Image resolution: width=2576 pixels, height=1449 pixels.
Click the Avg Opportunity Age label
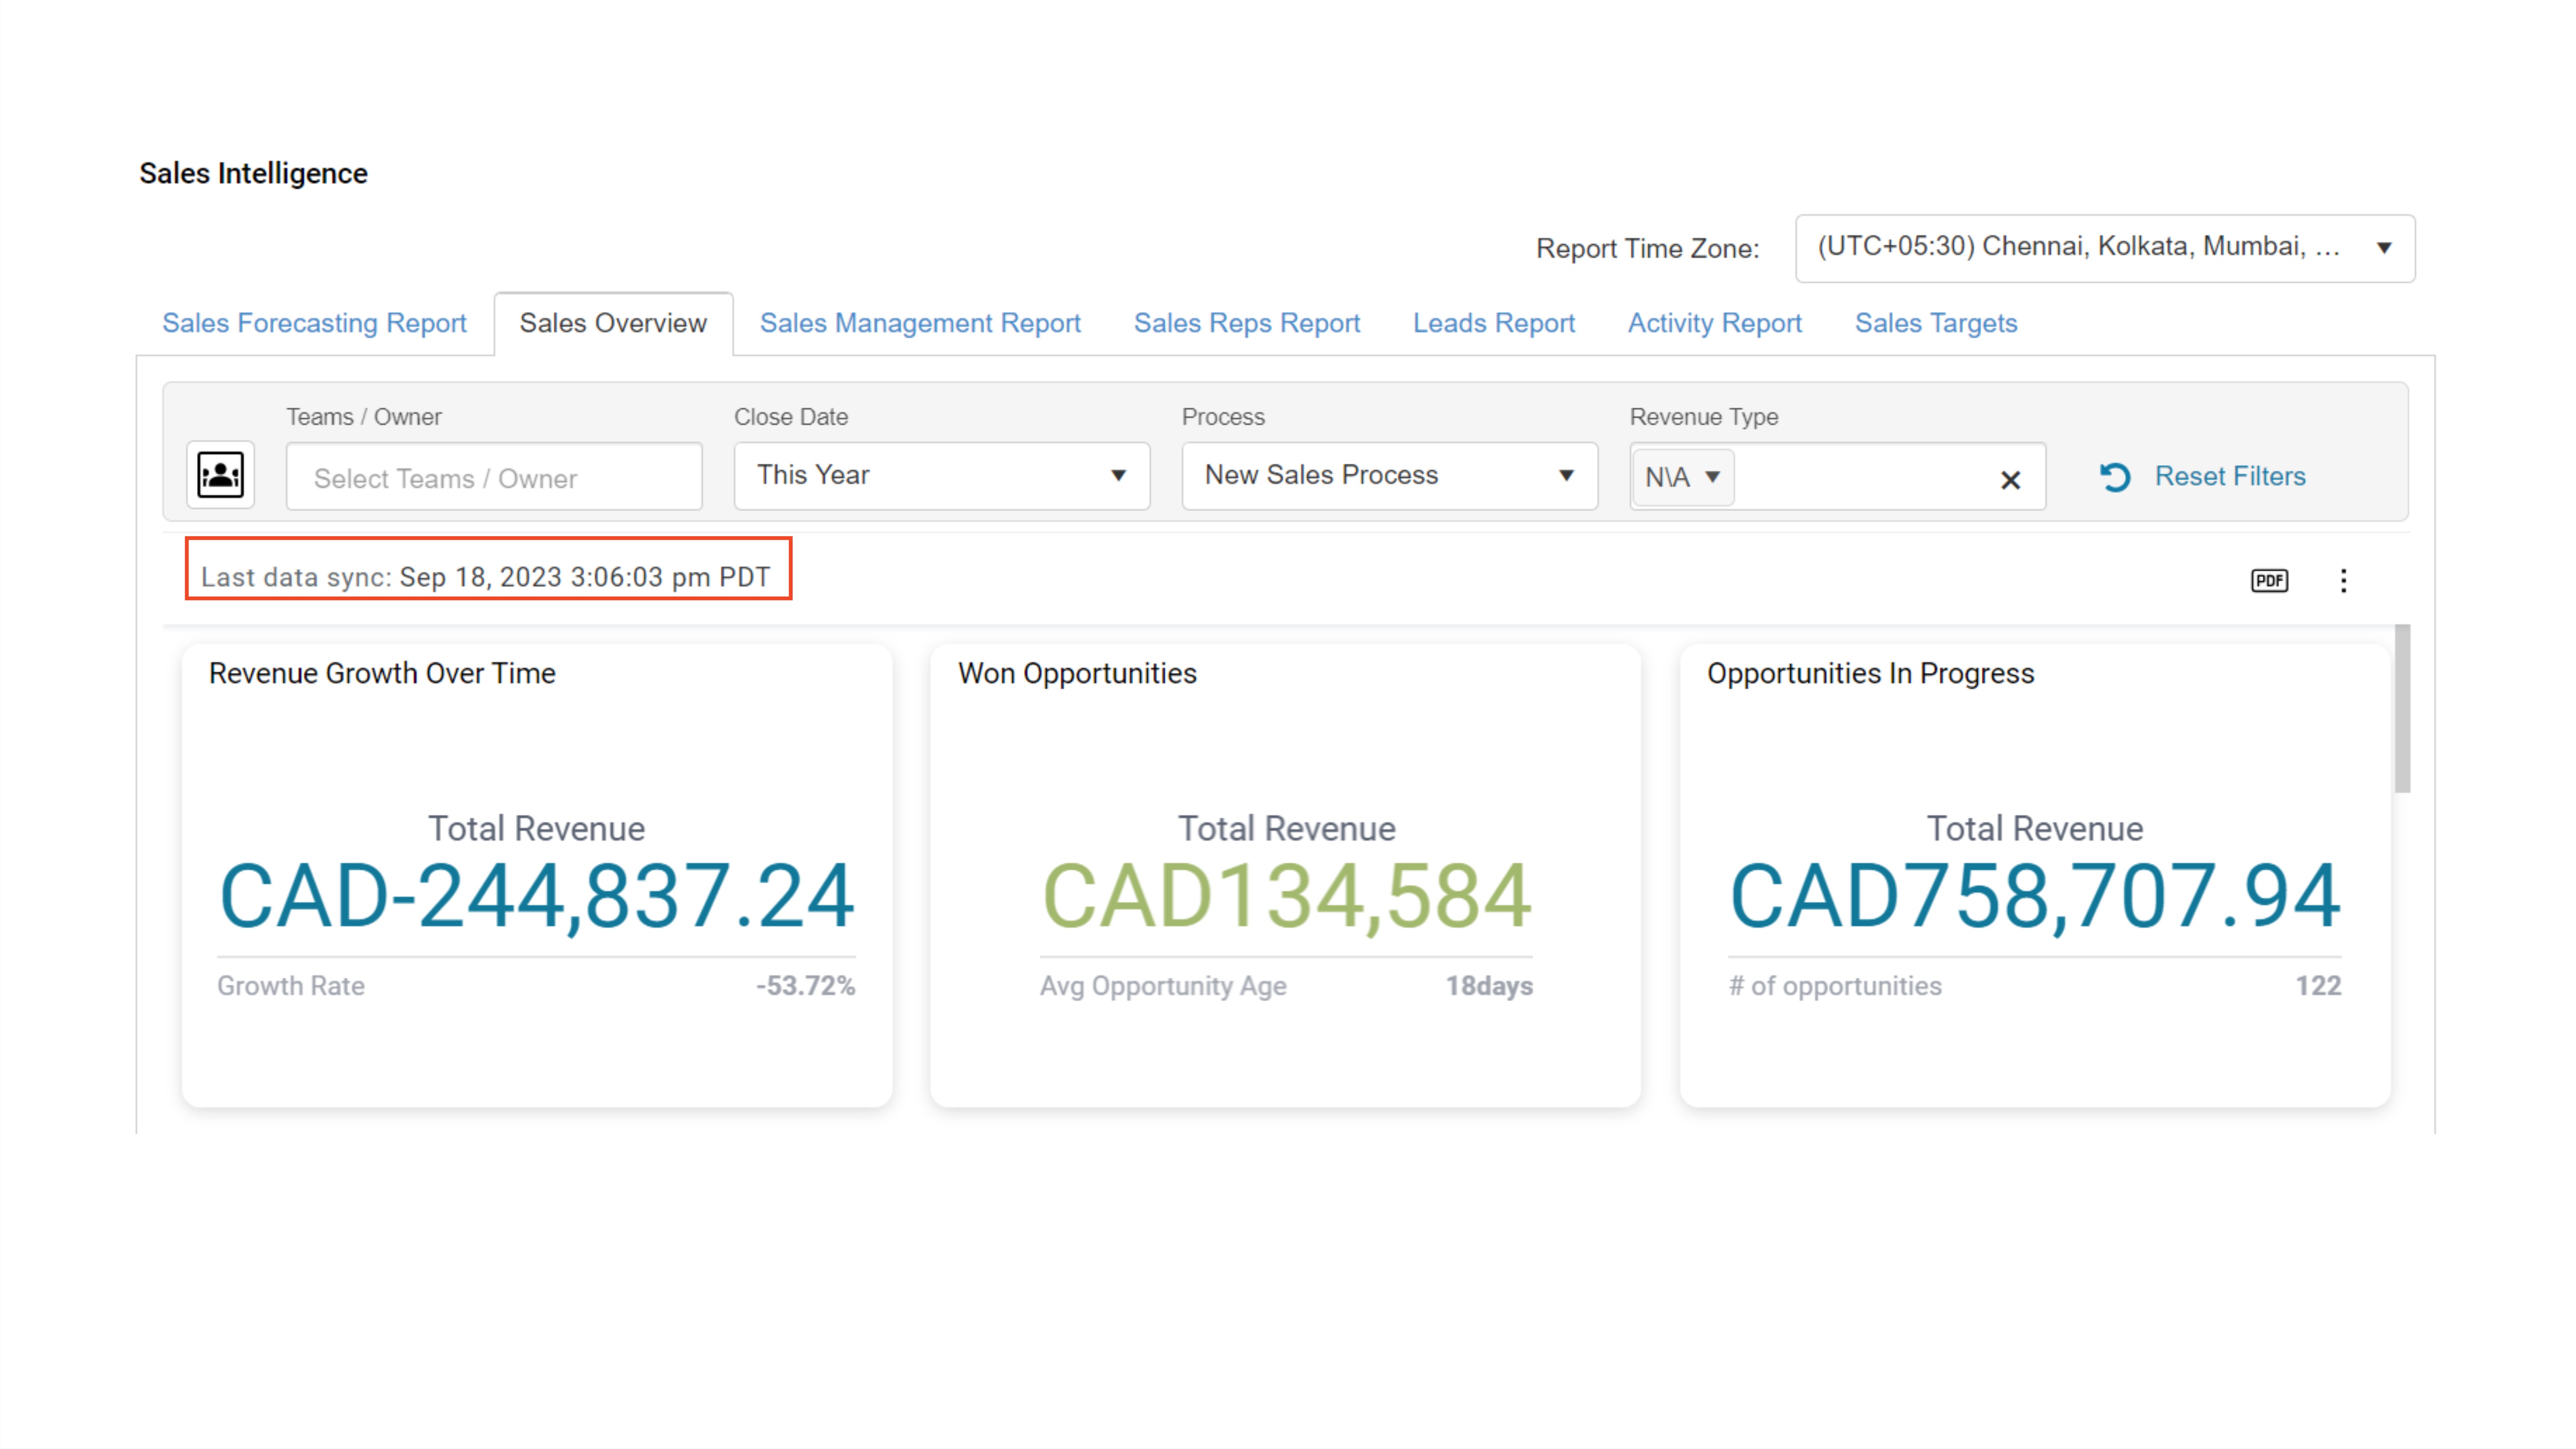(1163, 986)
